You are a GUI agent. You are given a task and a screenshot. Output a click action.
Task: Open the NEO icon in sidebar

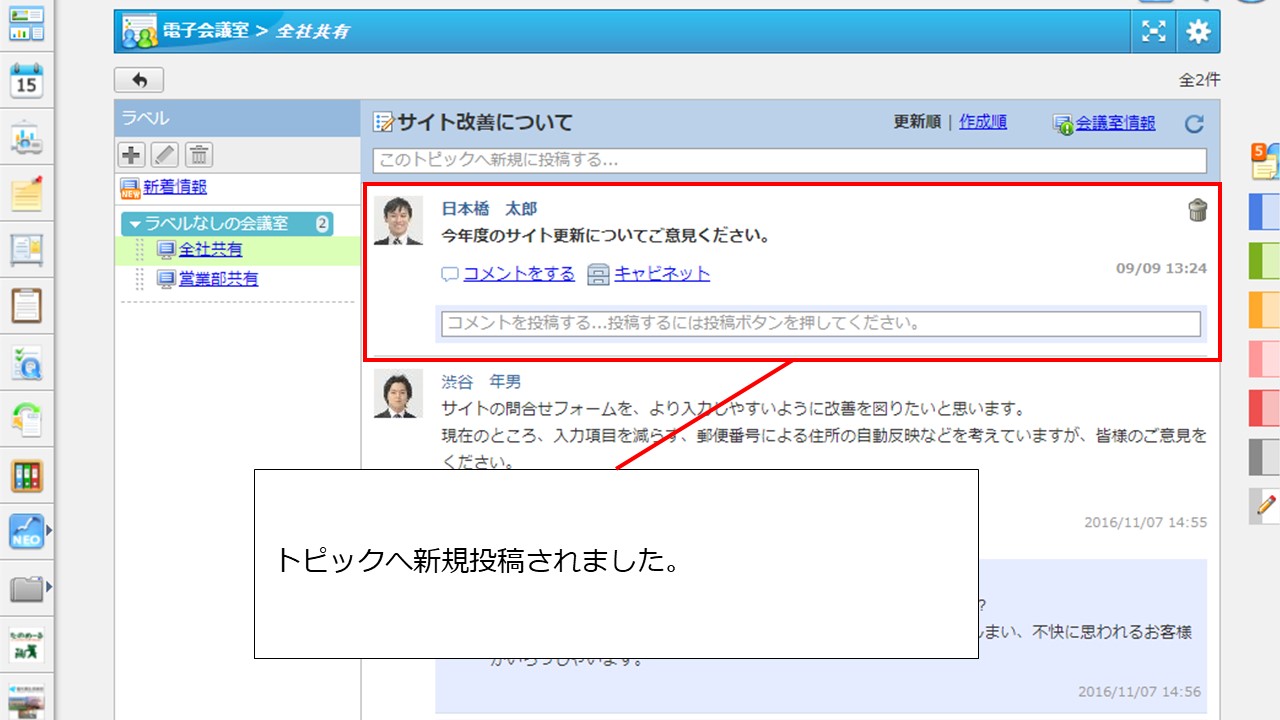pyautogui.click(x=27, y=531)
